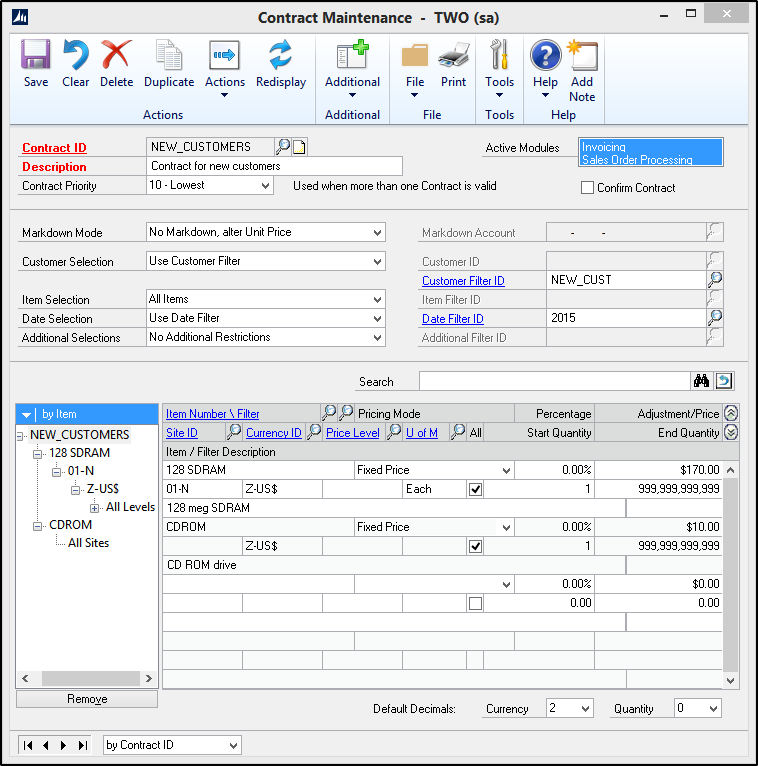Click the Item Number \ Filter link
Screen dimensions: 758x766
[212, 414]
